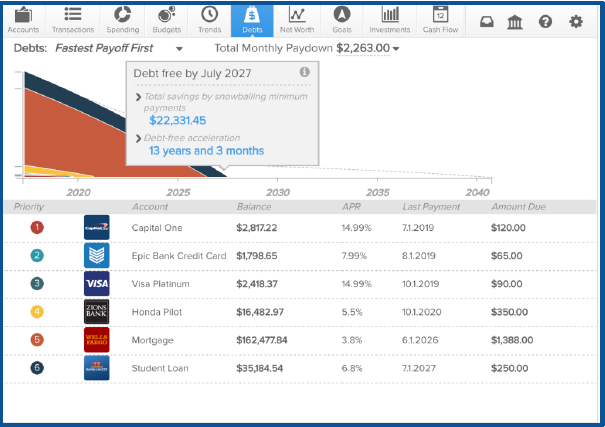Select the Visa Platinum account name
The image size is (605, 427).
coord(161,284)
